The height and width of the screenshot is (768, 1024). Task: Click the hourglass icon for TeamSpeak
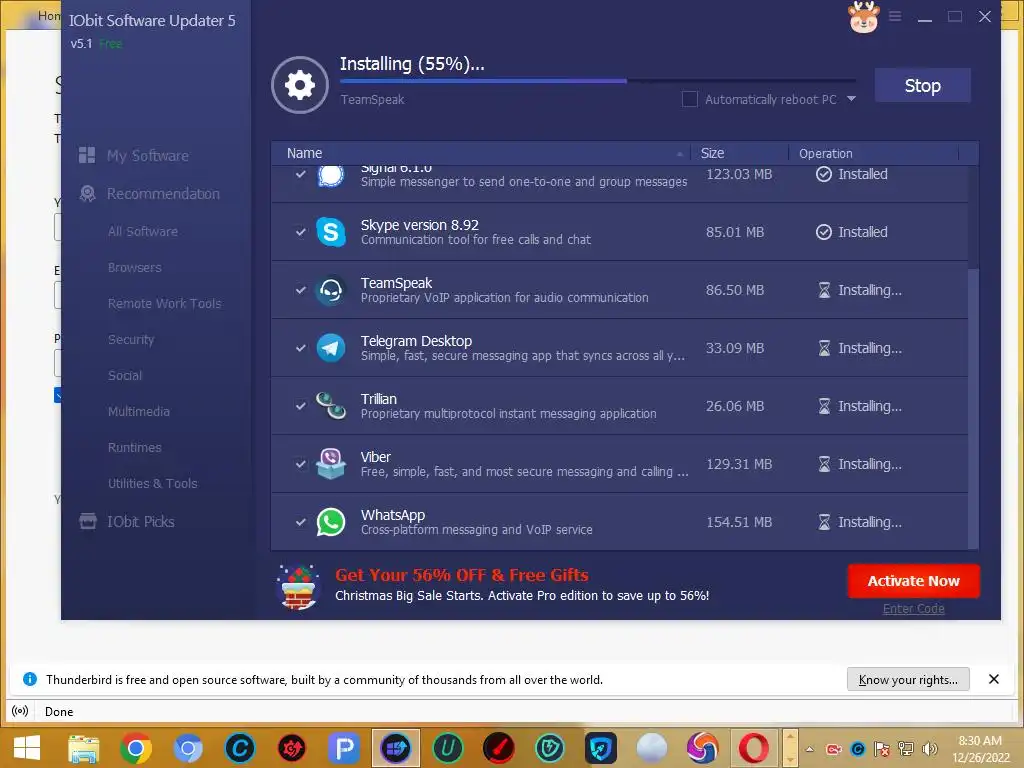pyautogui.click(x=824, y=290)
